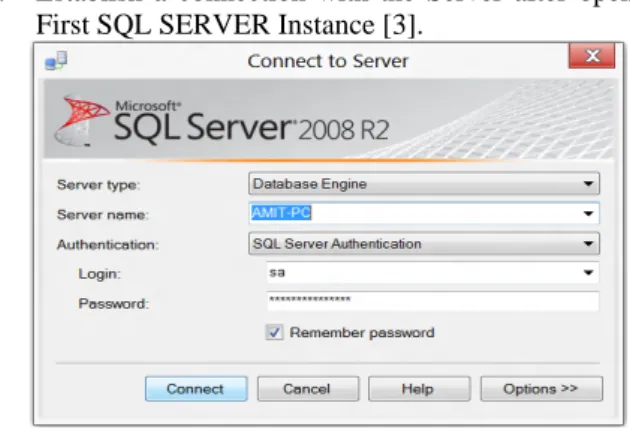Open the Server type dropdown
The height and width of the screenshot is (430, 630).
tap(424, 184)
